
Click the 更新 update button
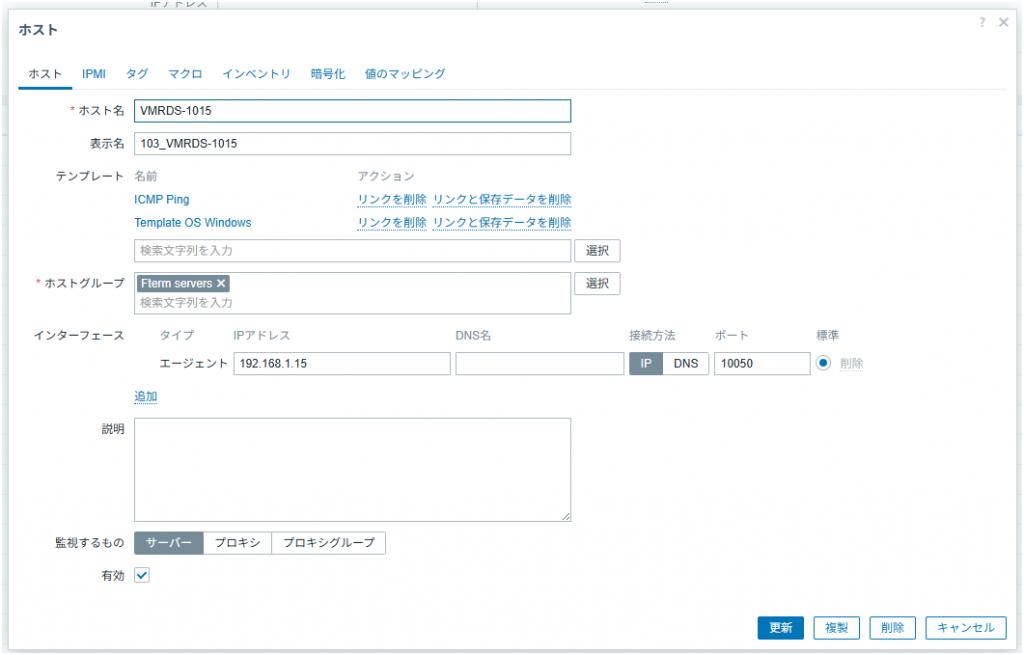(x=780, y=627)
